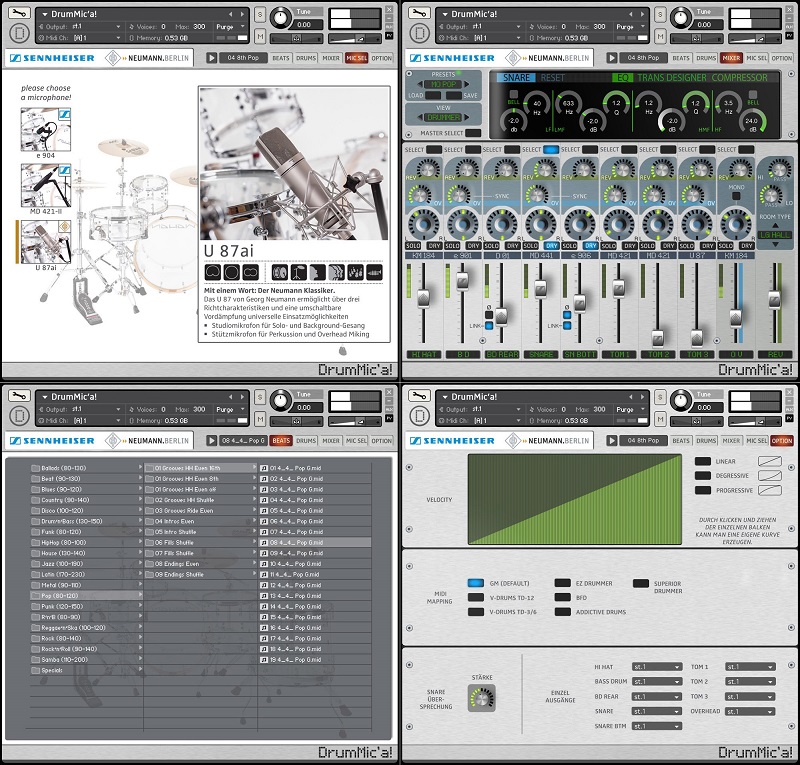Select GM (DEFAULT) MIDI mapping

point(476,583)
